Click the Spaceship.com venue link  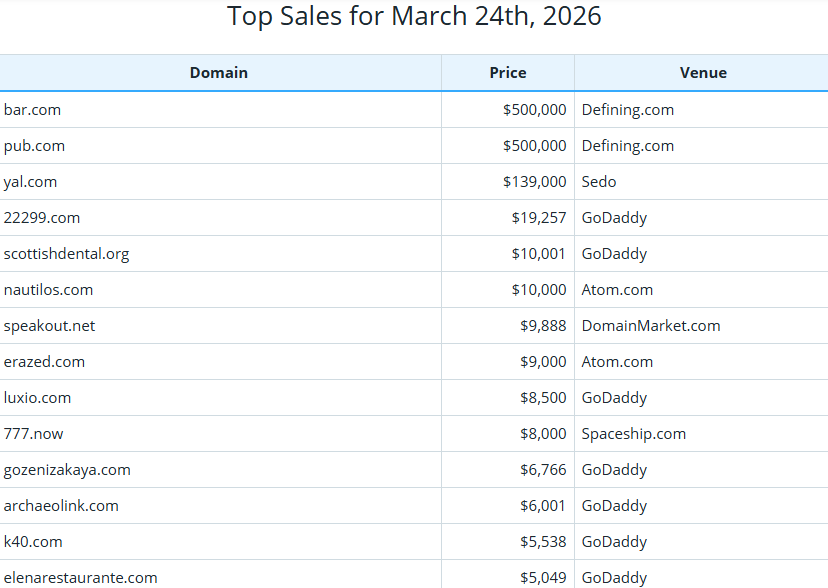[634, 433]
